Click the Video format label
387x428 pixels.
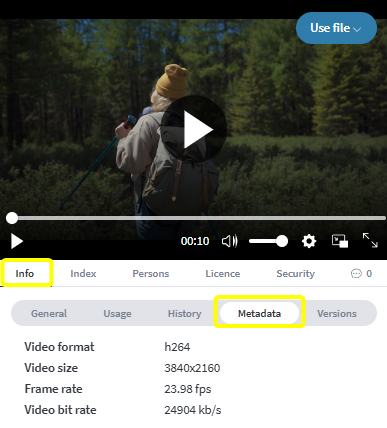point(59,347)
